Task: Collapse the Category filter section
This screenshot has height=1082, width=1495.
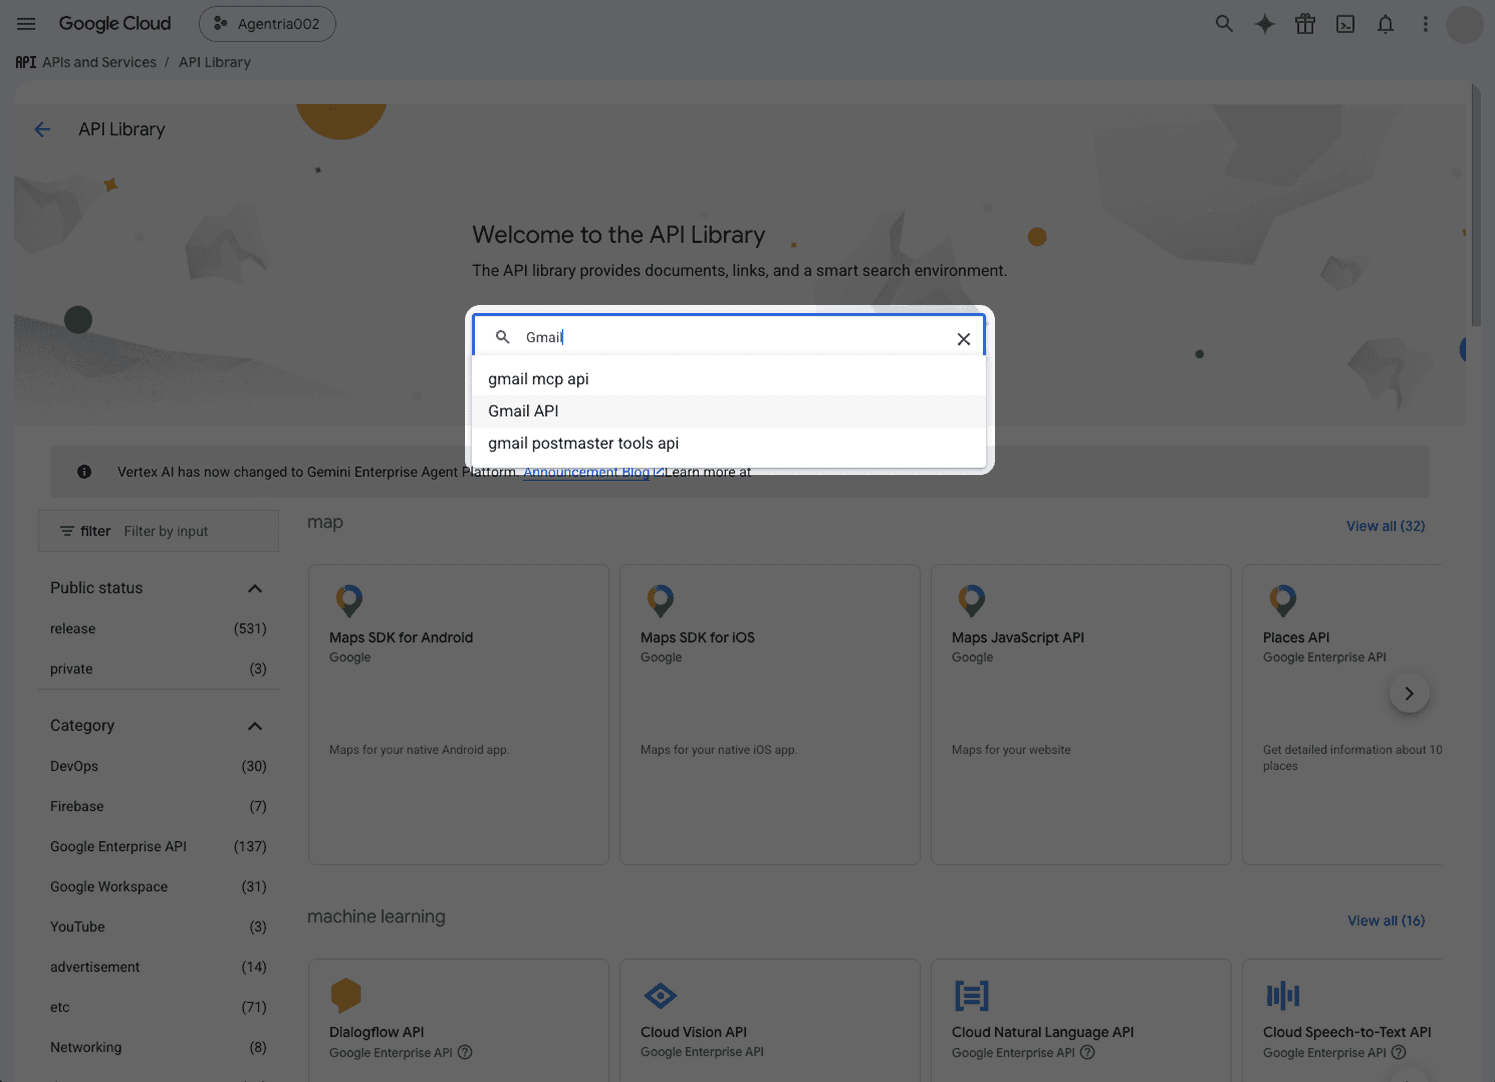Action: point(255,726)
